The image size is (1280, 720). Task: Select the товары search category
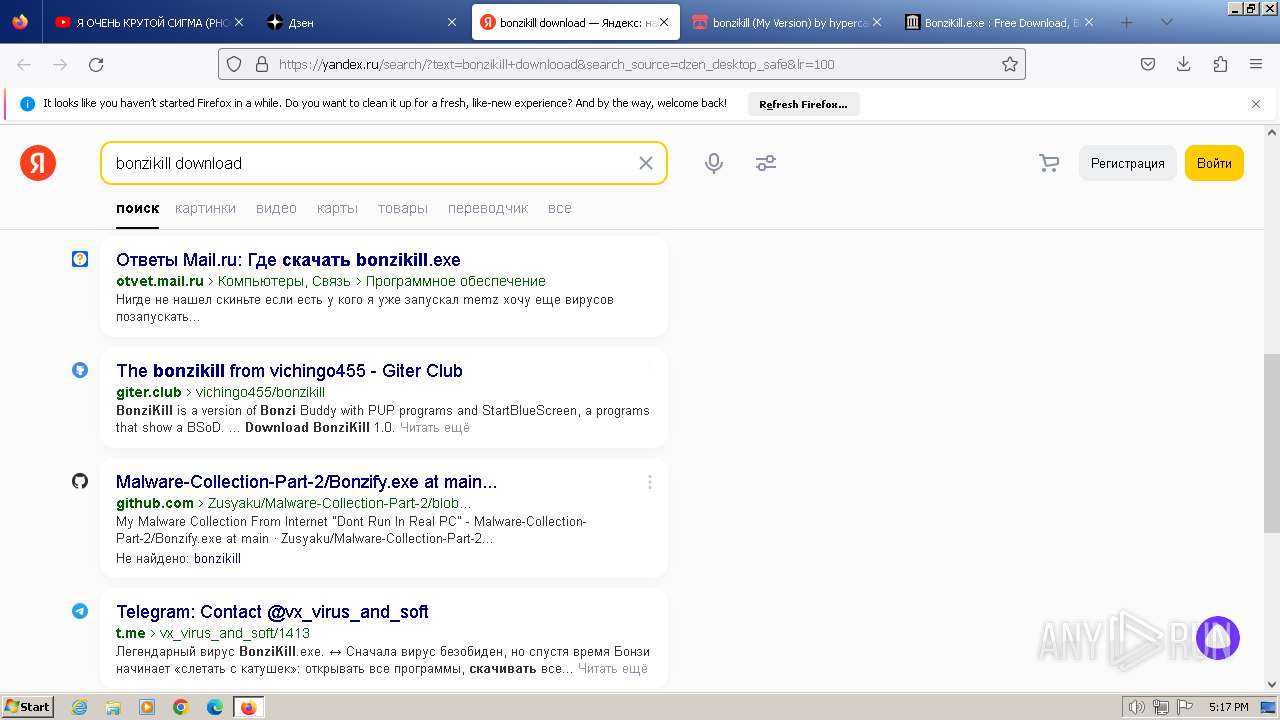pyautogui.click(x=403, y=208)
